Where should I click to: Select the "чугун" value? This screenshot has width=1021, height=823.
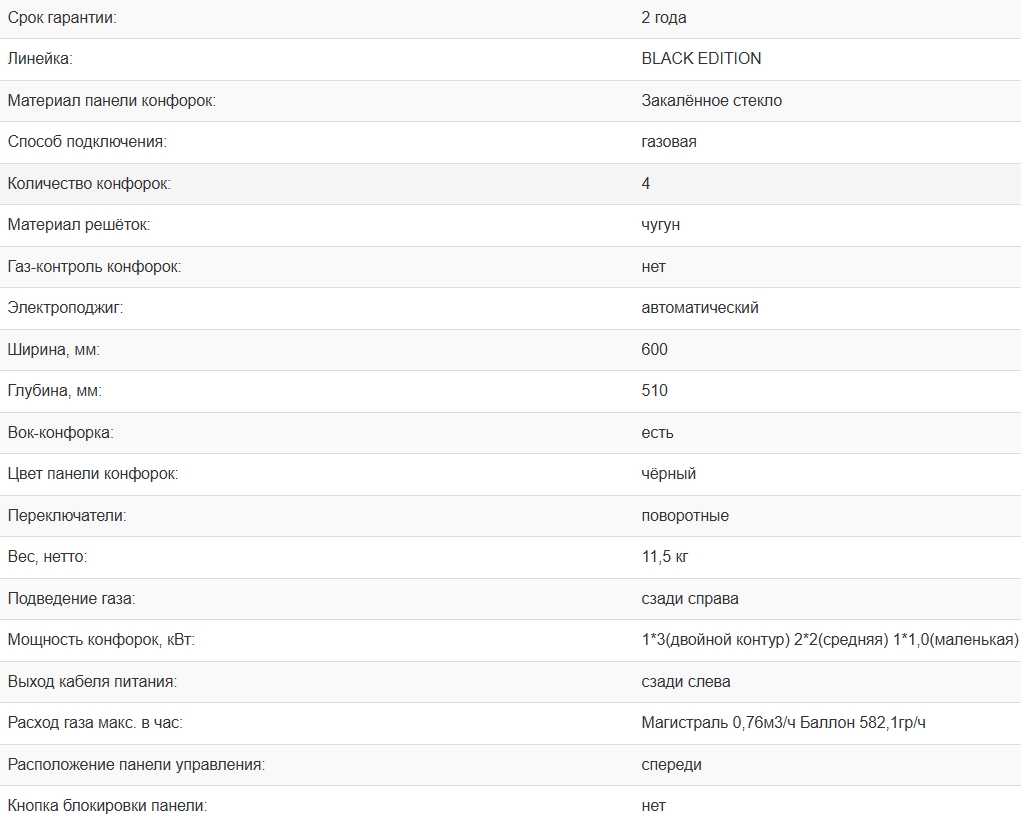click(x=660, y=225)
